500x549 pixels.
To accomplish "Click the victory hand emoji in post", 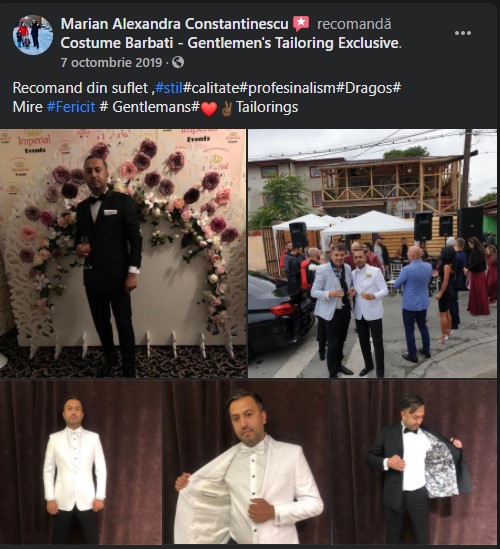I will (227, 108).
